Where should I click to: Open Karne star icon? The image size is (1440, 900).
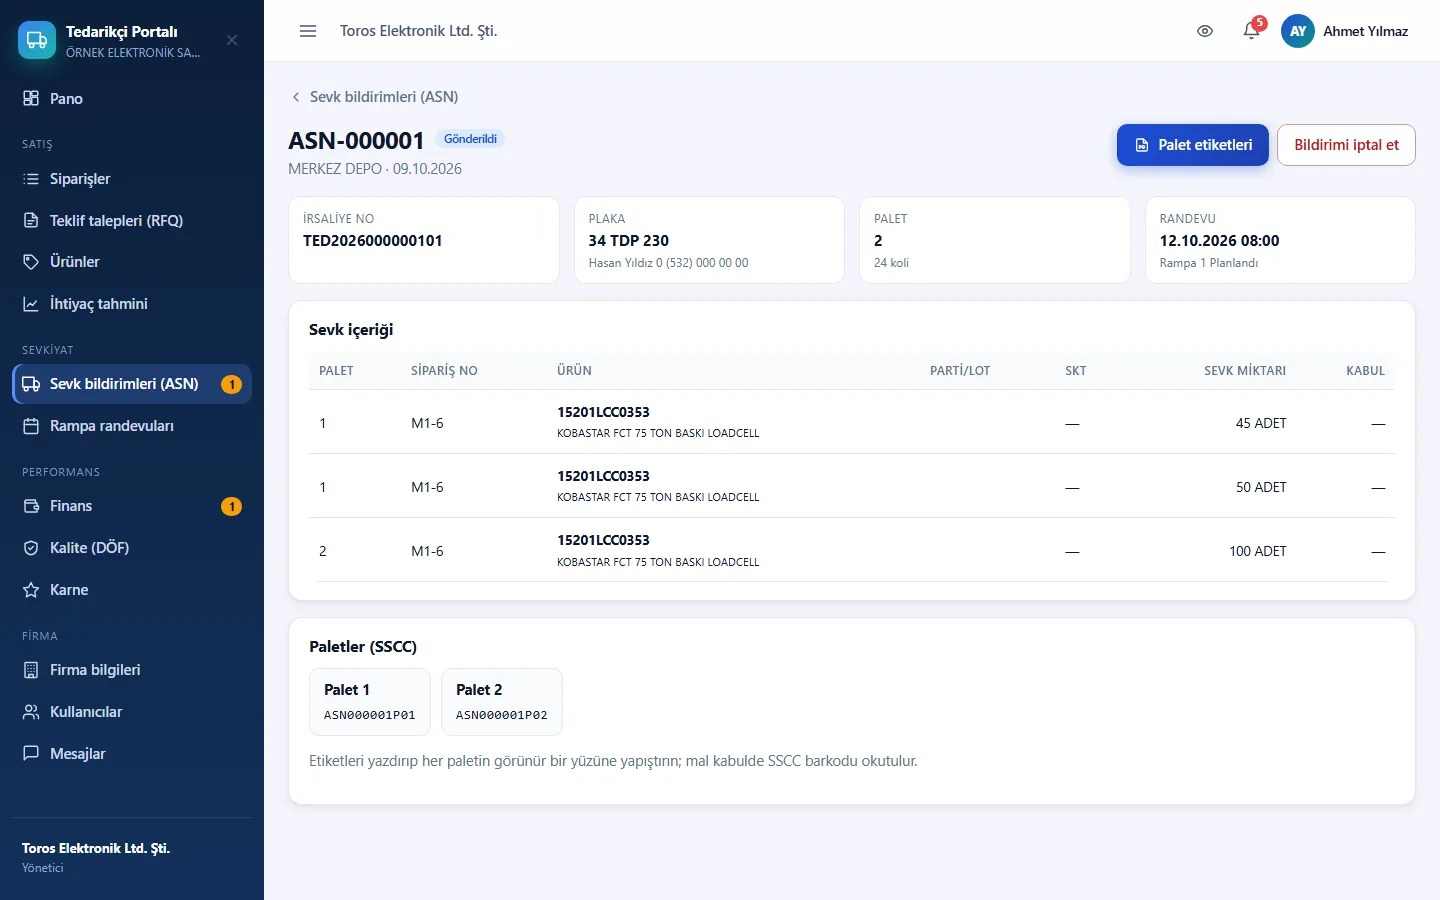pyautogui.click(x=31, y=590)
